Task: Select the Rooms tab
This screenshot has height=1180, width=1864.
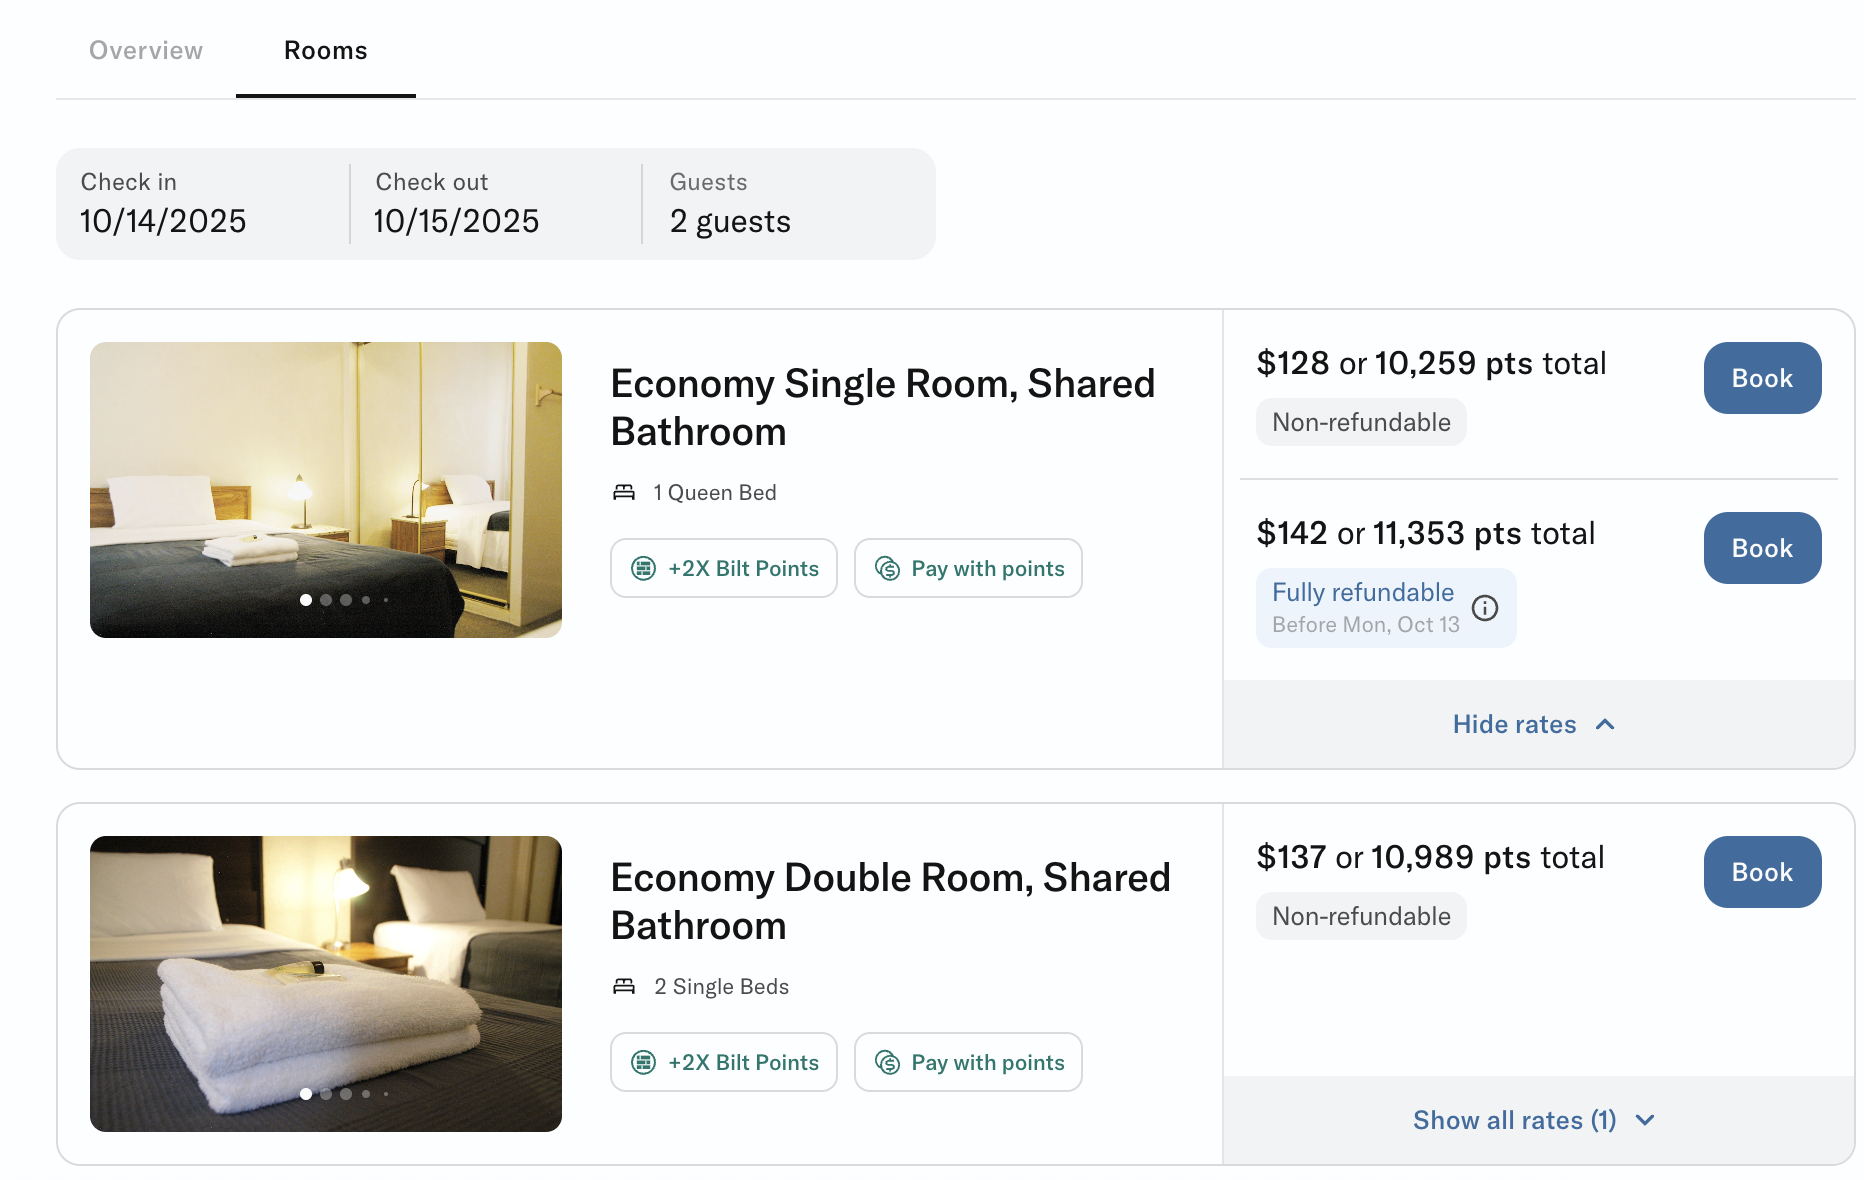Action: tap(325, 50)
